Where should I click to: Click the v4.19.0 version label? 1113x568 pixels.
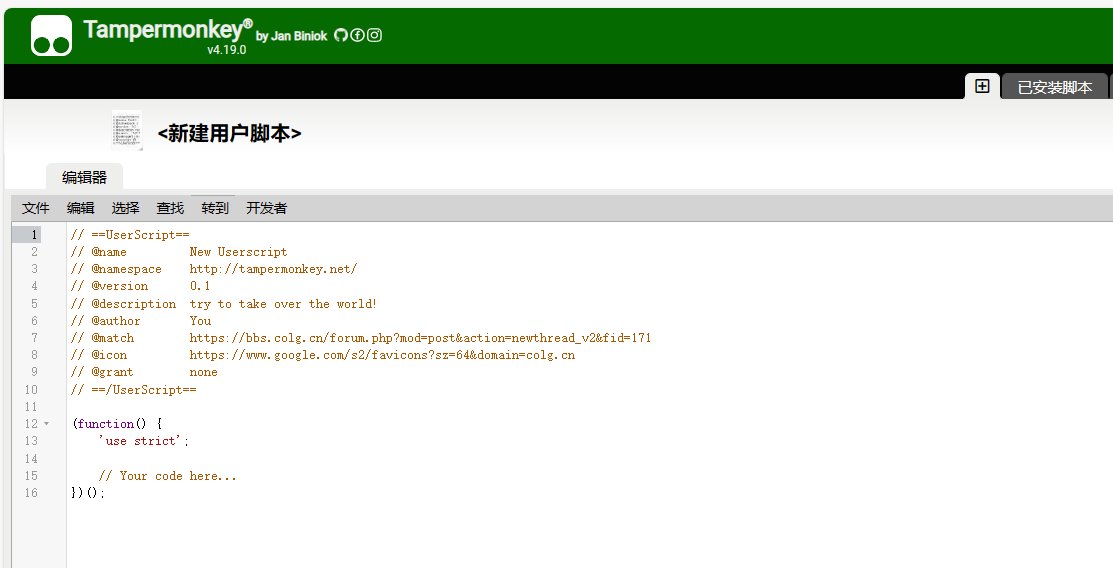tap(226, 50)
